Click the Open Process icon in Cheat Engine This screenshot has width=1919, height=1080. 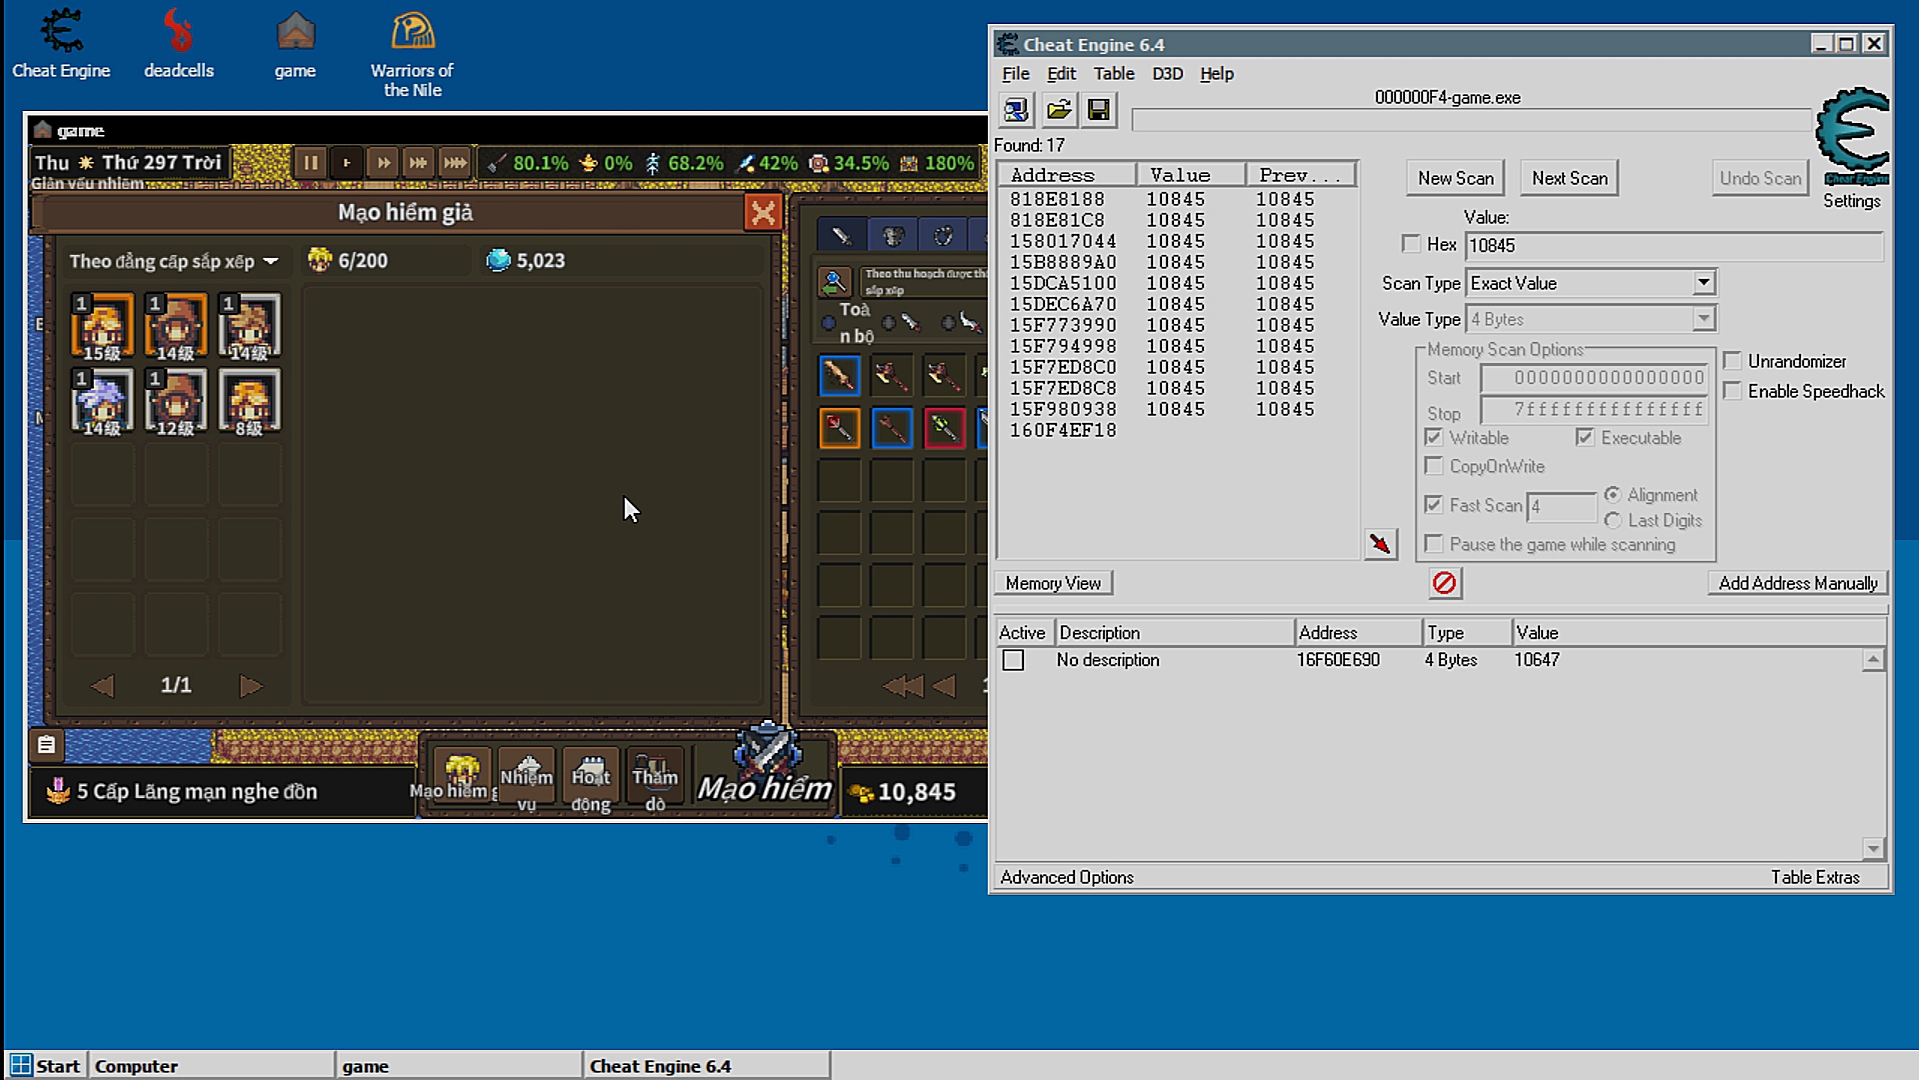tap(1016, 110)
